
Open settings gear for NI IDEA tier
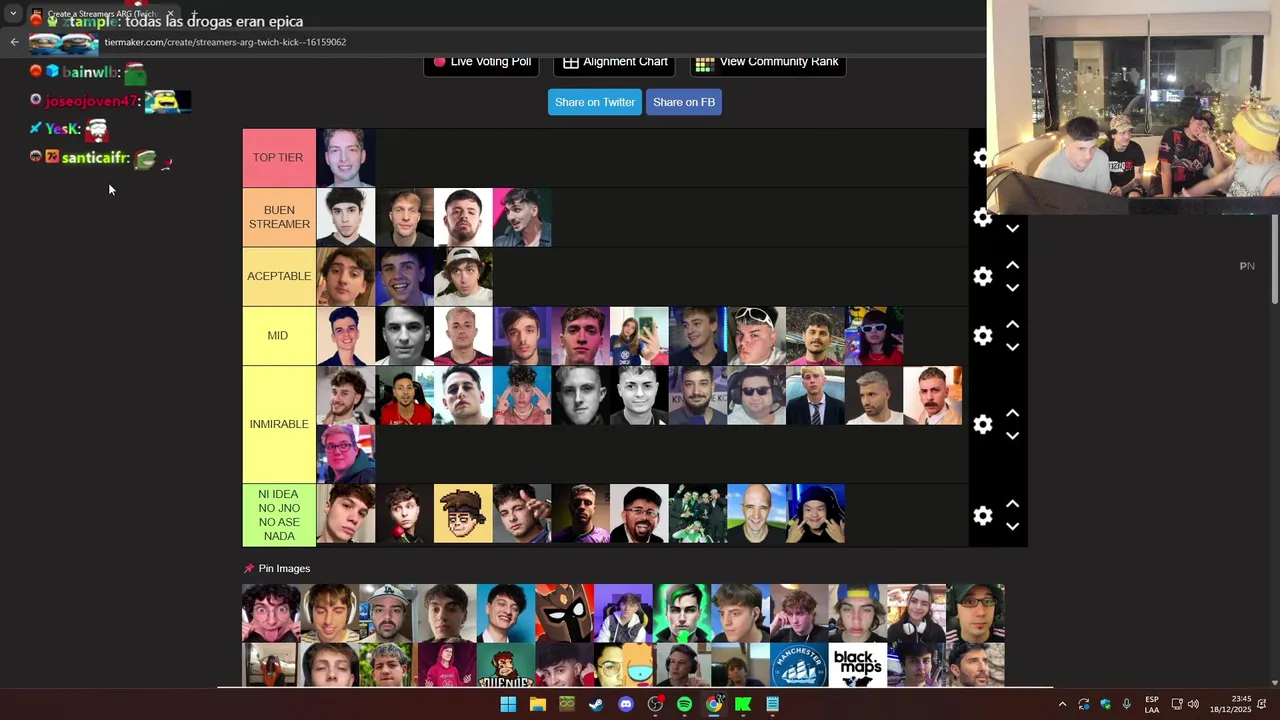point(982,515)
